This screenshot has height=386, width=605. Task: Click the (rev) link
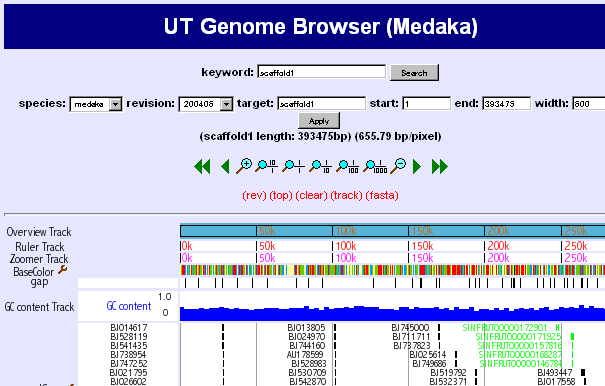[254, 195]
